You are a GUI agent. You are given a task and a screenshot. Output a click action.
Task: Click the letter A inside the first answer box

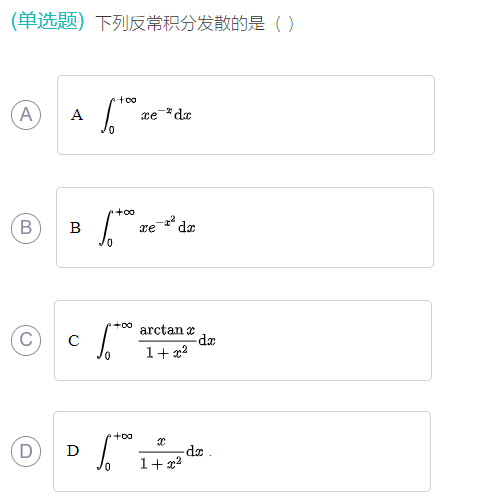[77, 115]
